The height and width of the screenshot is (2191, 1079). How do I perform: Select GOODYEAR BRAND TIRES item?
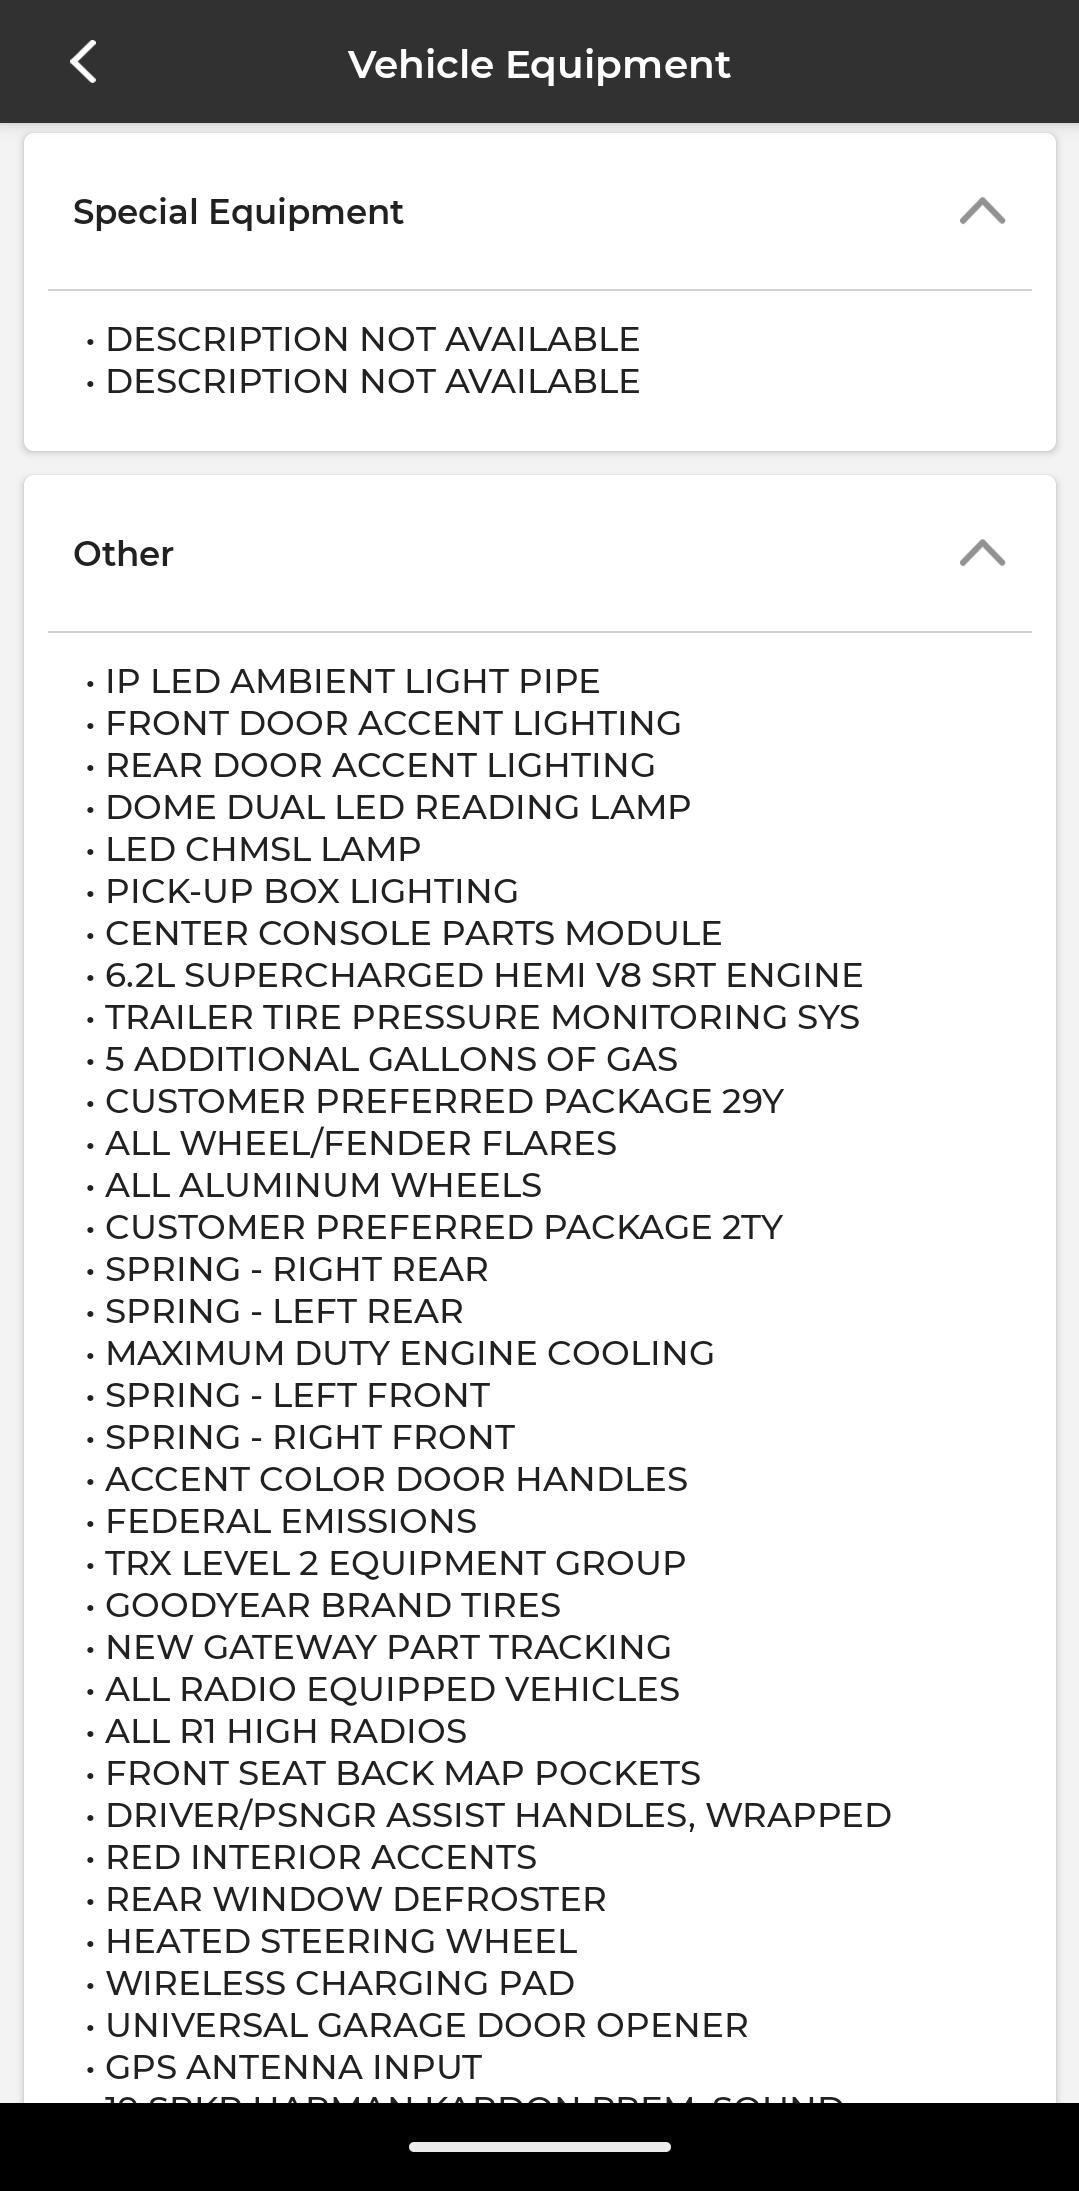(332, 1606)
